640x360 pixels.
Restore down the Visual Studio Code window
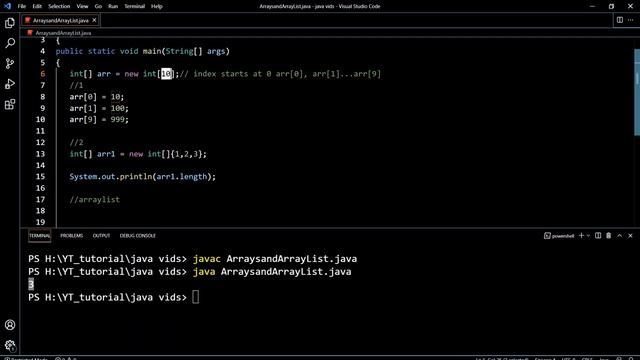click(611, 6)
